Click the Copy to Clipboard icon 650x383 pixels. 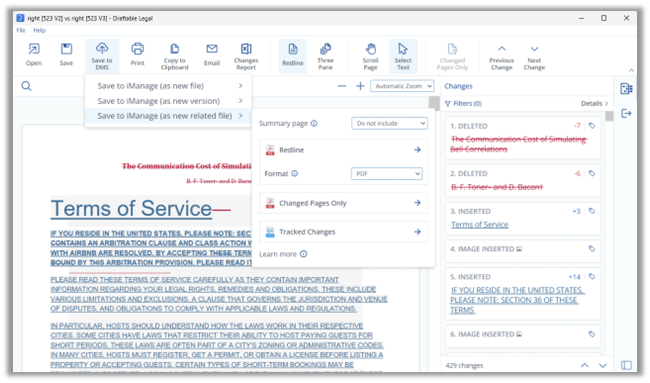(175, 56)
